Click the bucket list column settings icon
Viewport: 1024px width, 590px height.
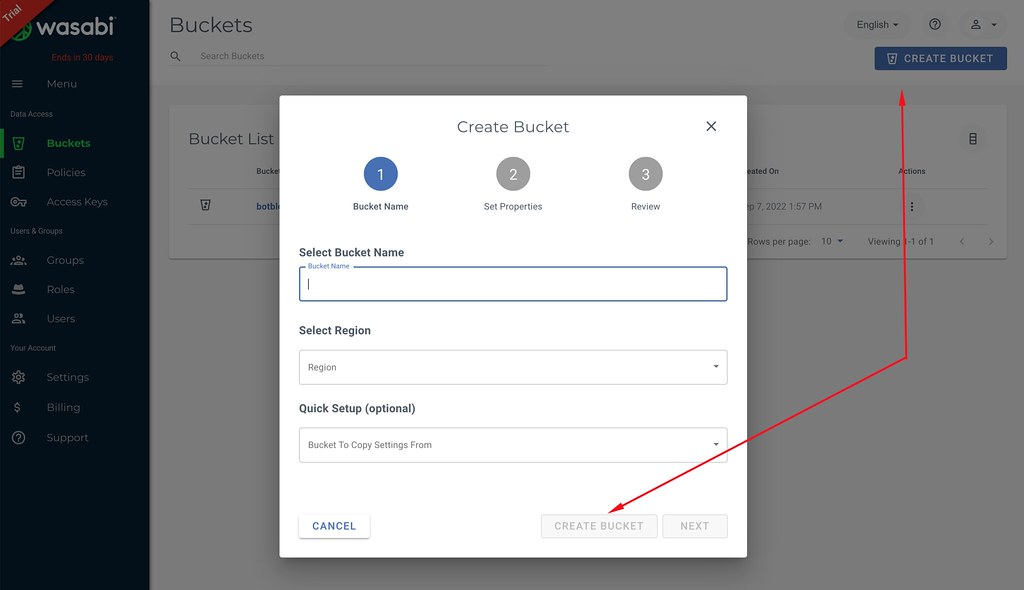(972, 139)
